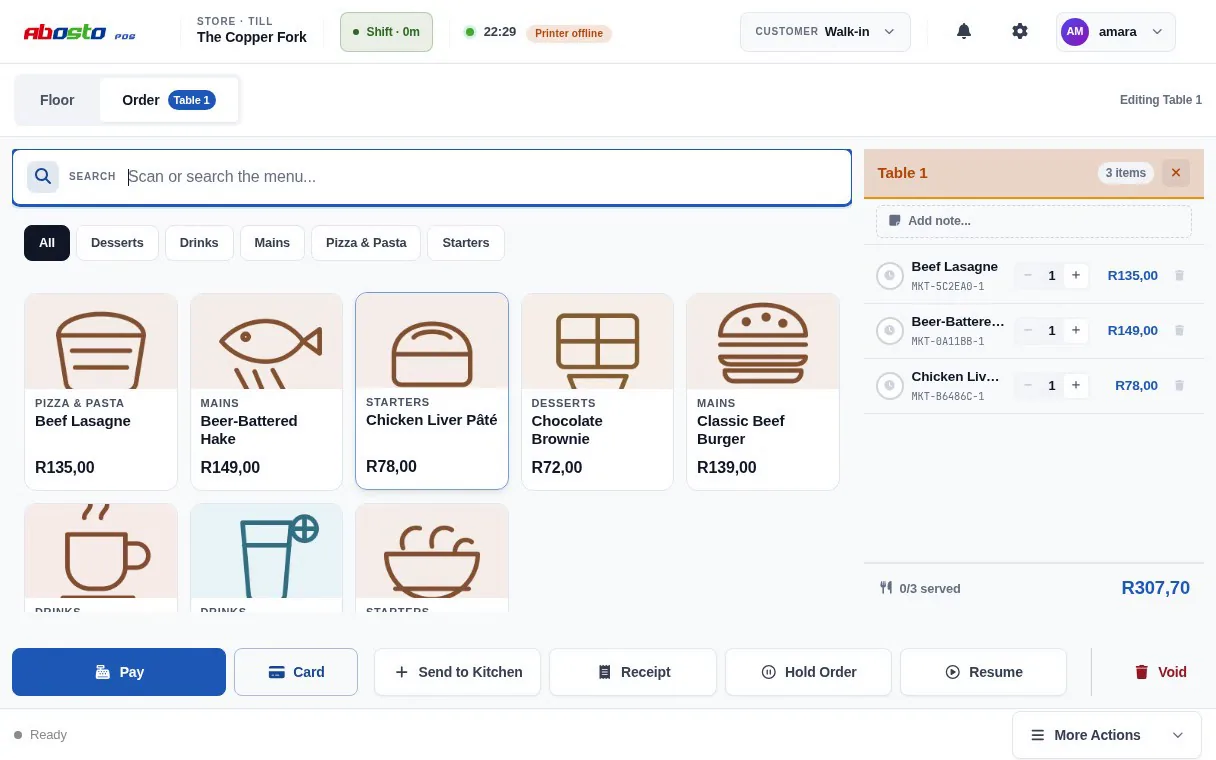Image resolution: width=1216 pixels, height=760 pixels.
Task: Select the coffee cup drink card
Action: tap(101, 558)
